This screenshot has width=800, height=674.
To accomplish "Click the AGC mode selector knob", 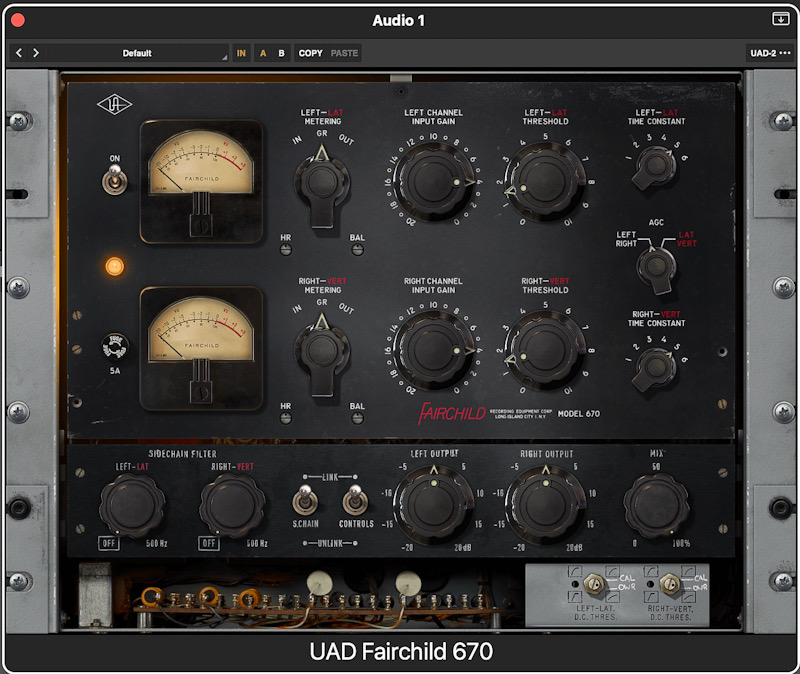I will tap(656, 268).
